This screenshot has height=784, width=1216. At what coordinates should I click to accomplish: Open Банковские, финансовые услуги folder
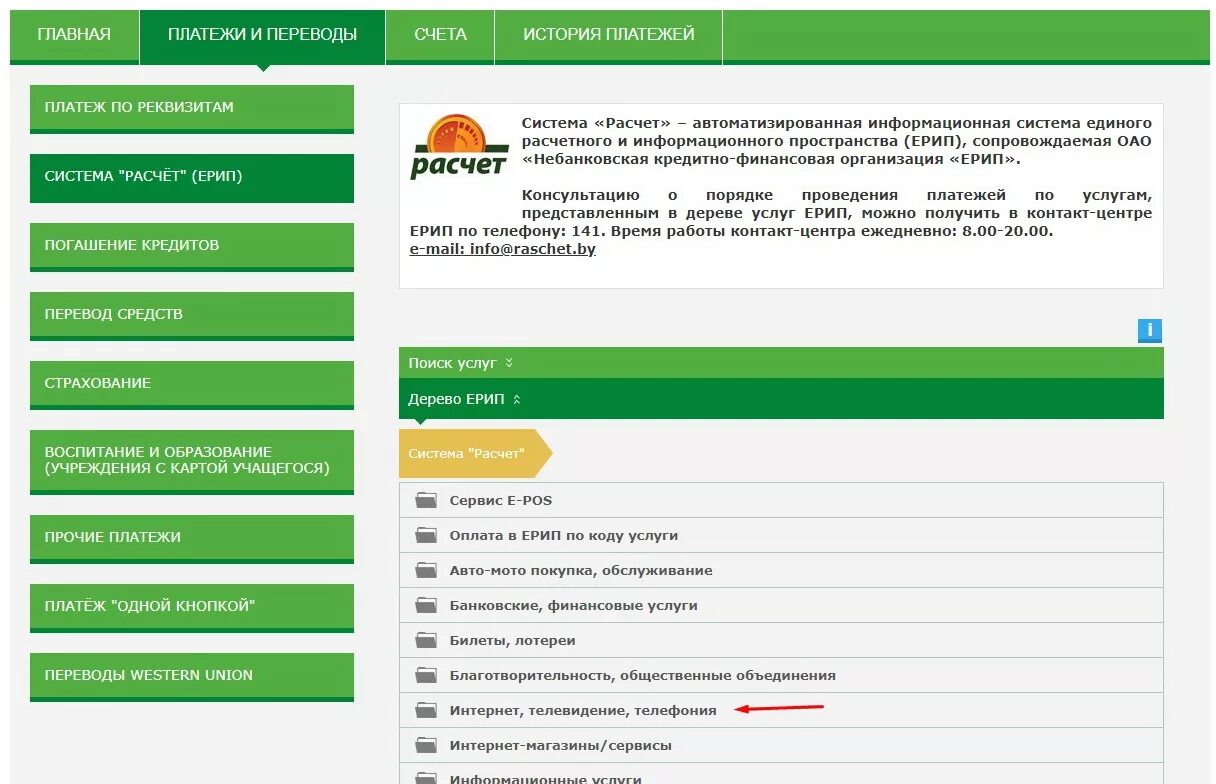pos(781,605)
